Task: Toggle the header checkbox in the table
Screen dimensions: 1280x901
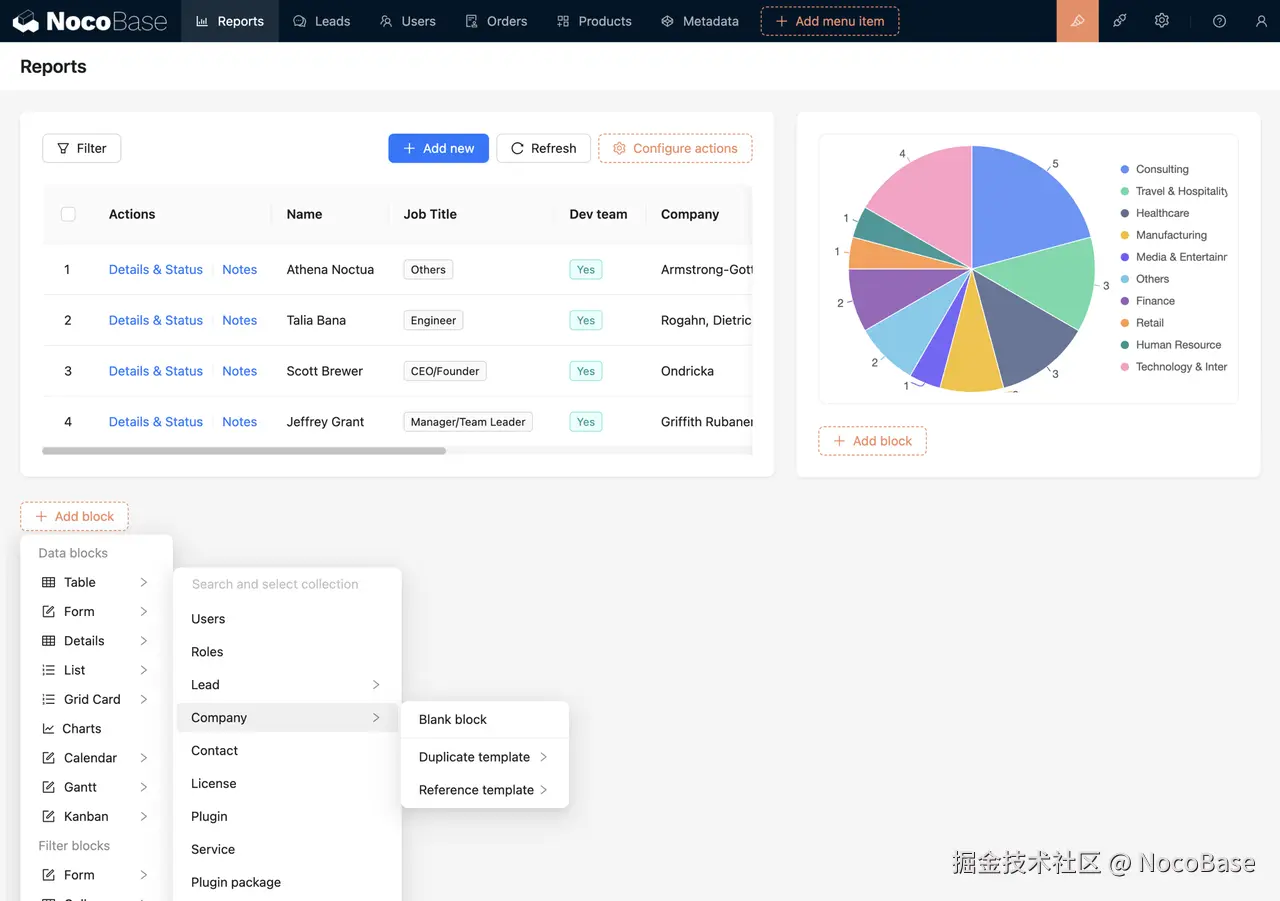Action: click(x=67, y=213)
